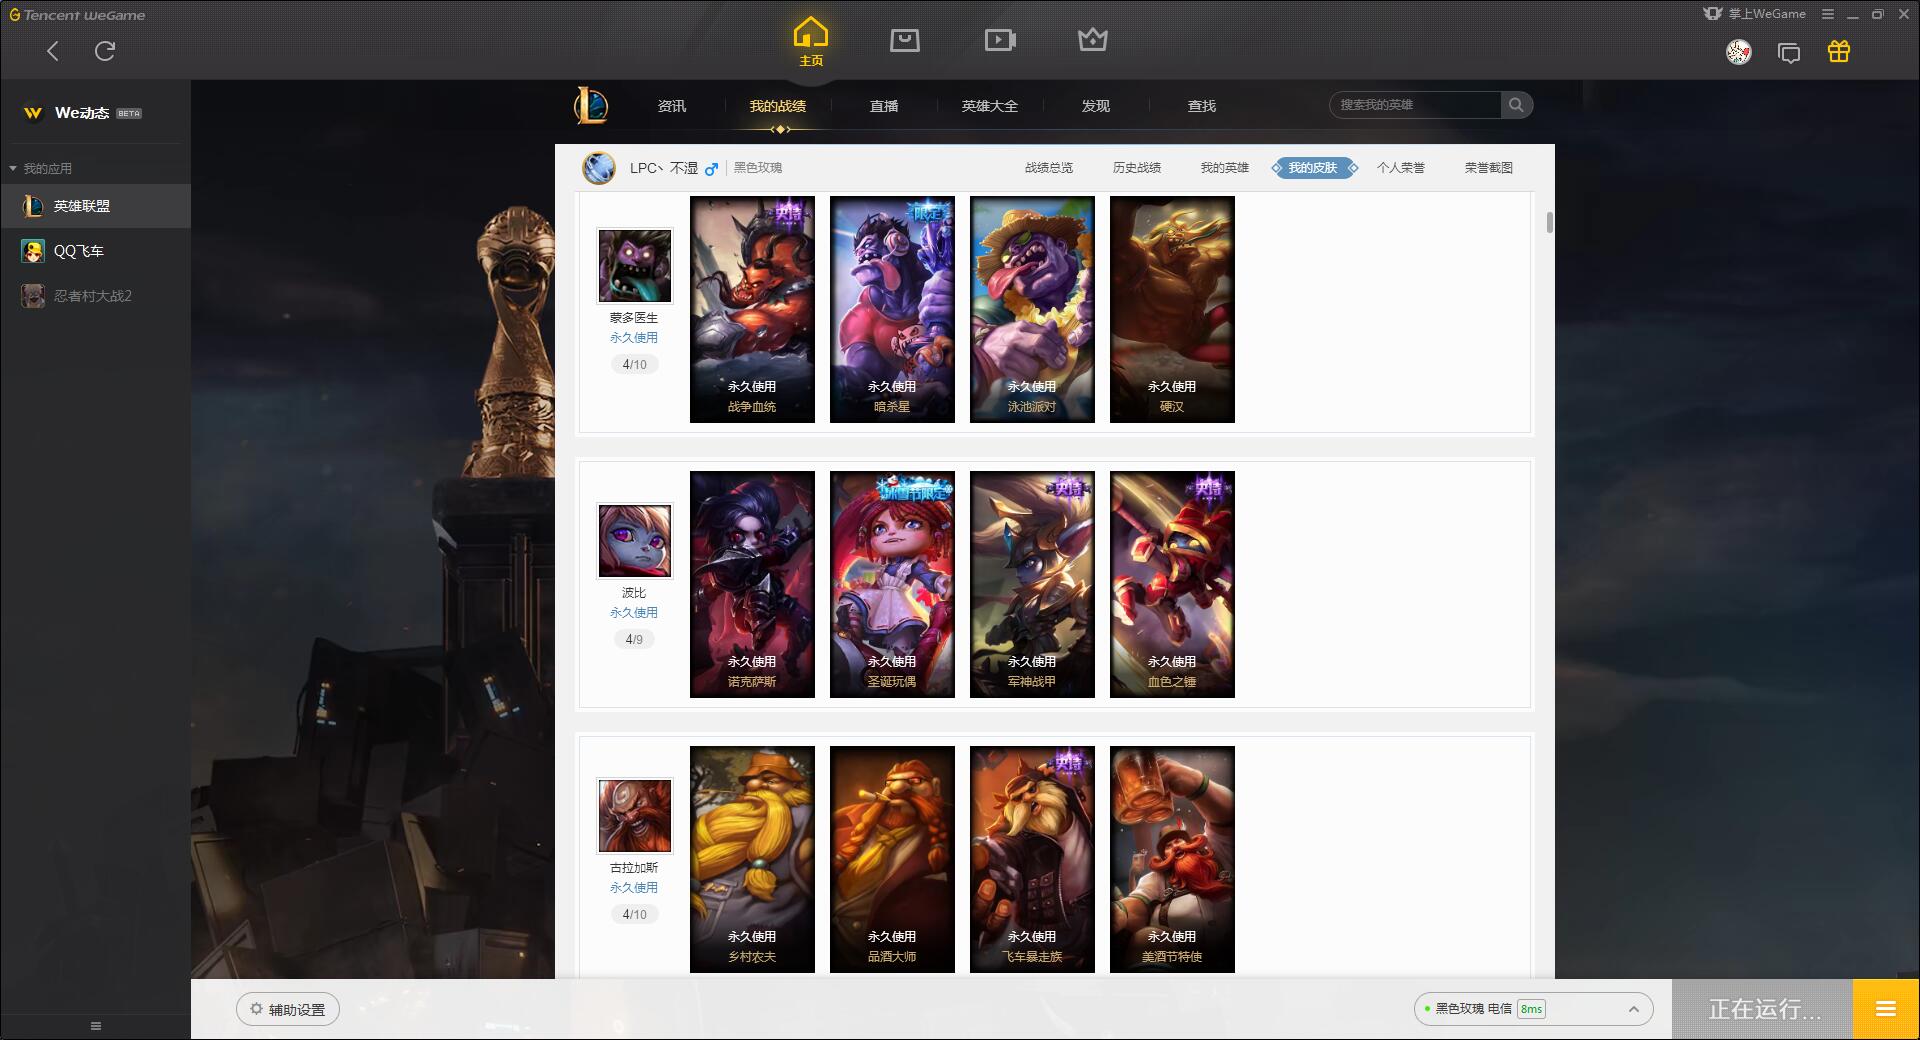Click the 正在运行 status button

pyautogui.click(x=1763, y=1010)
